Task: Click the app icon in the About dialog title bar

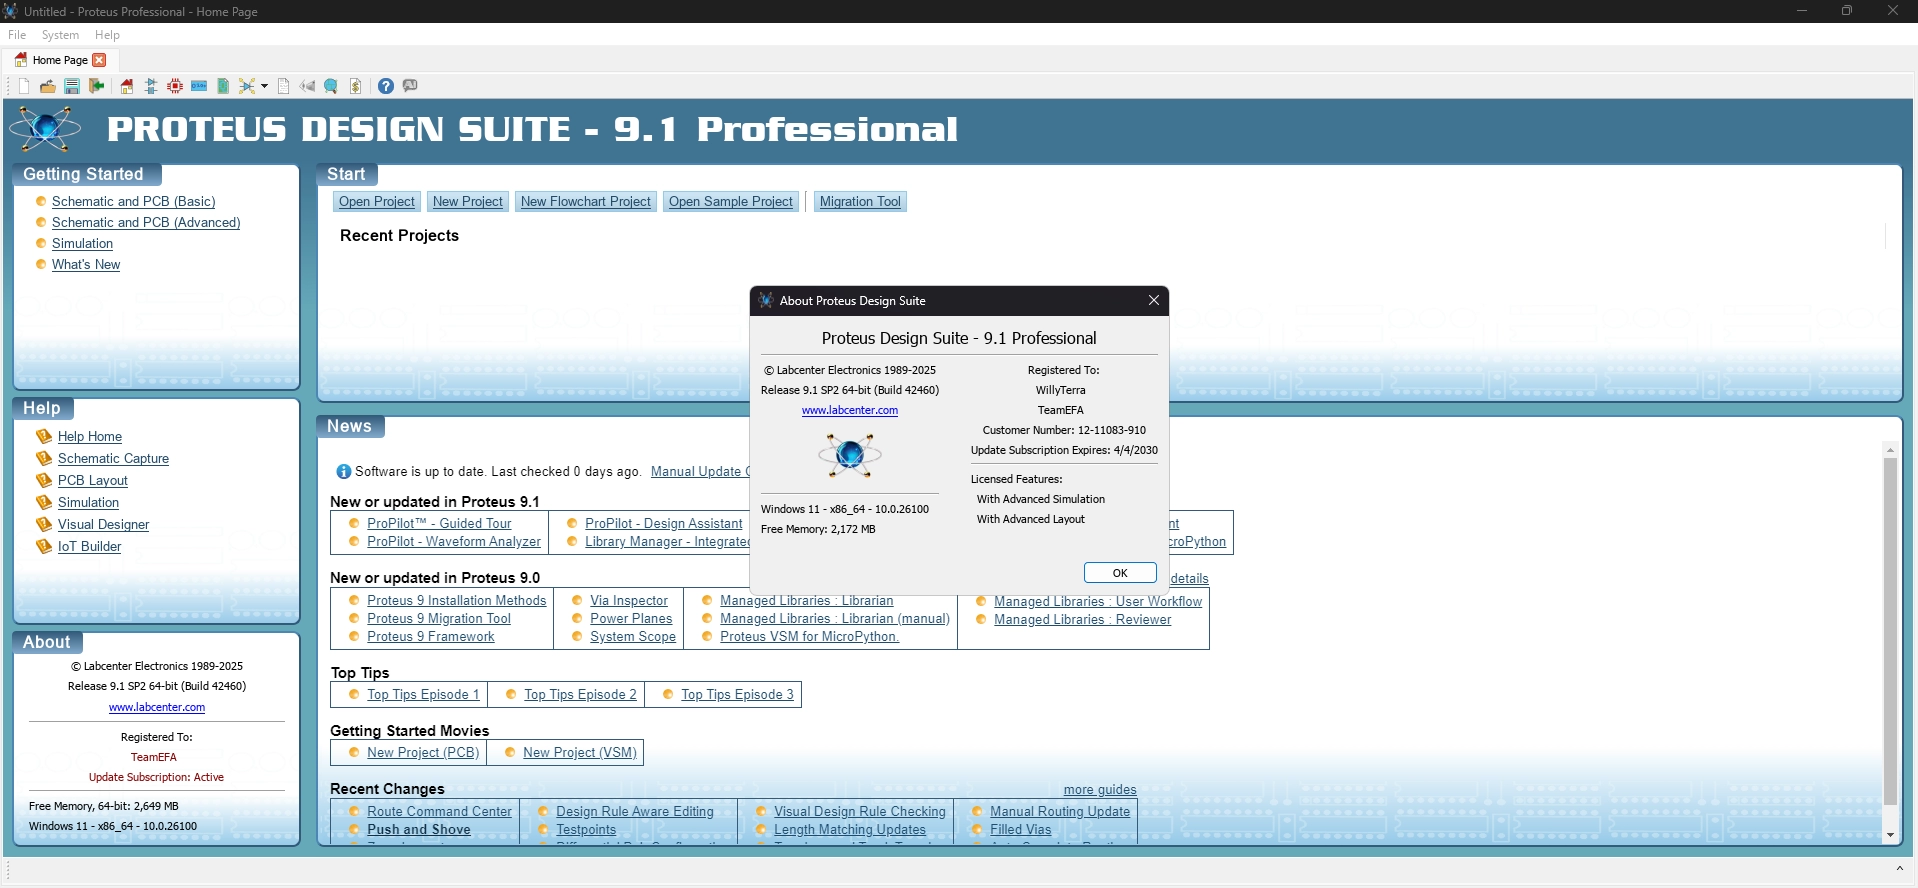Action: coord(766,300)
